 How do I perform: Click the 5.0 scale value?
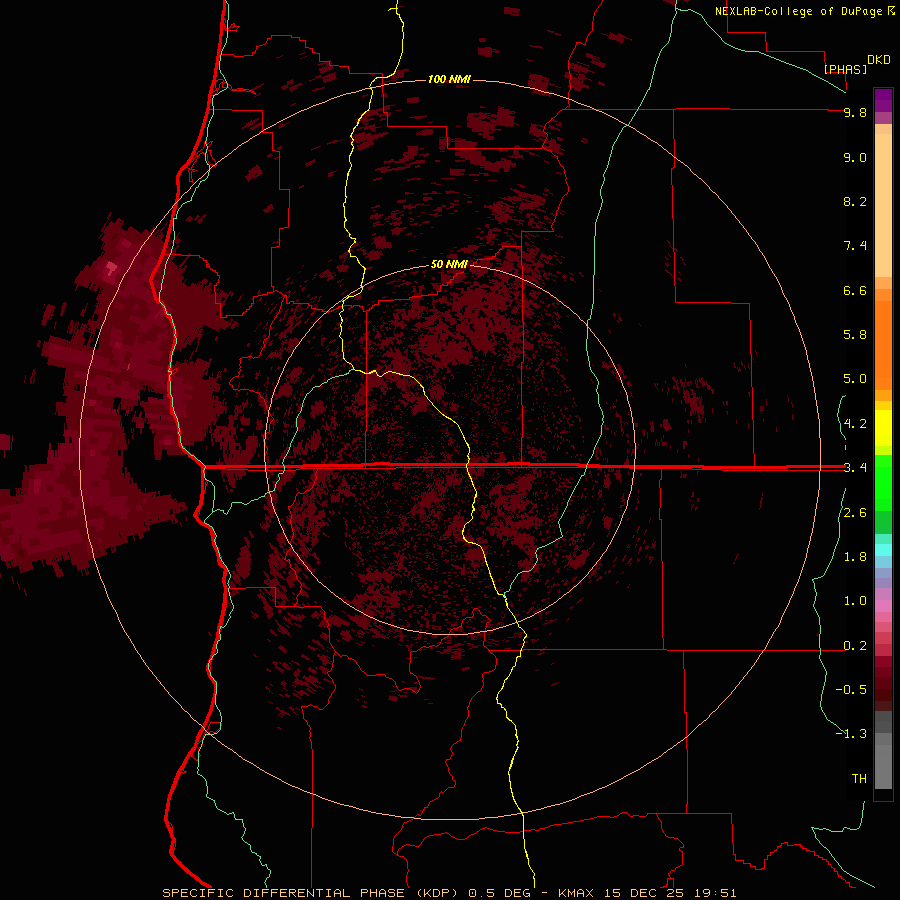click(855, 379)
